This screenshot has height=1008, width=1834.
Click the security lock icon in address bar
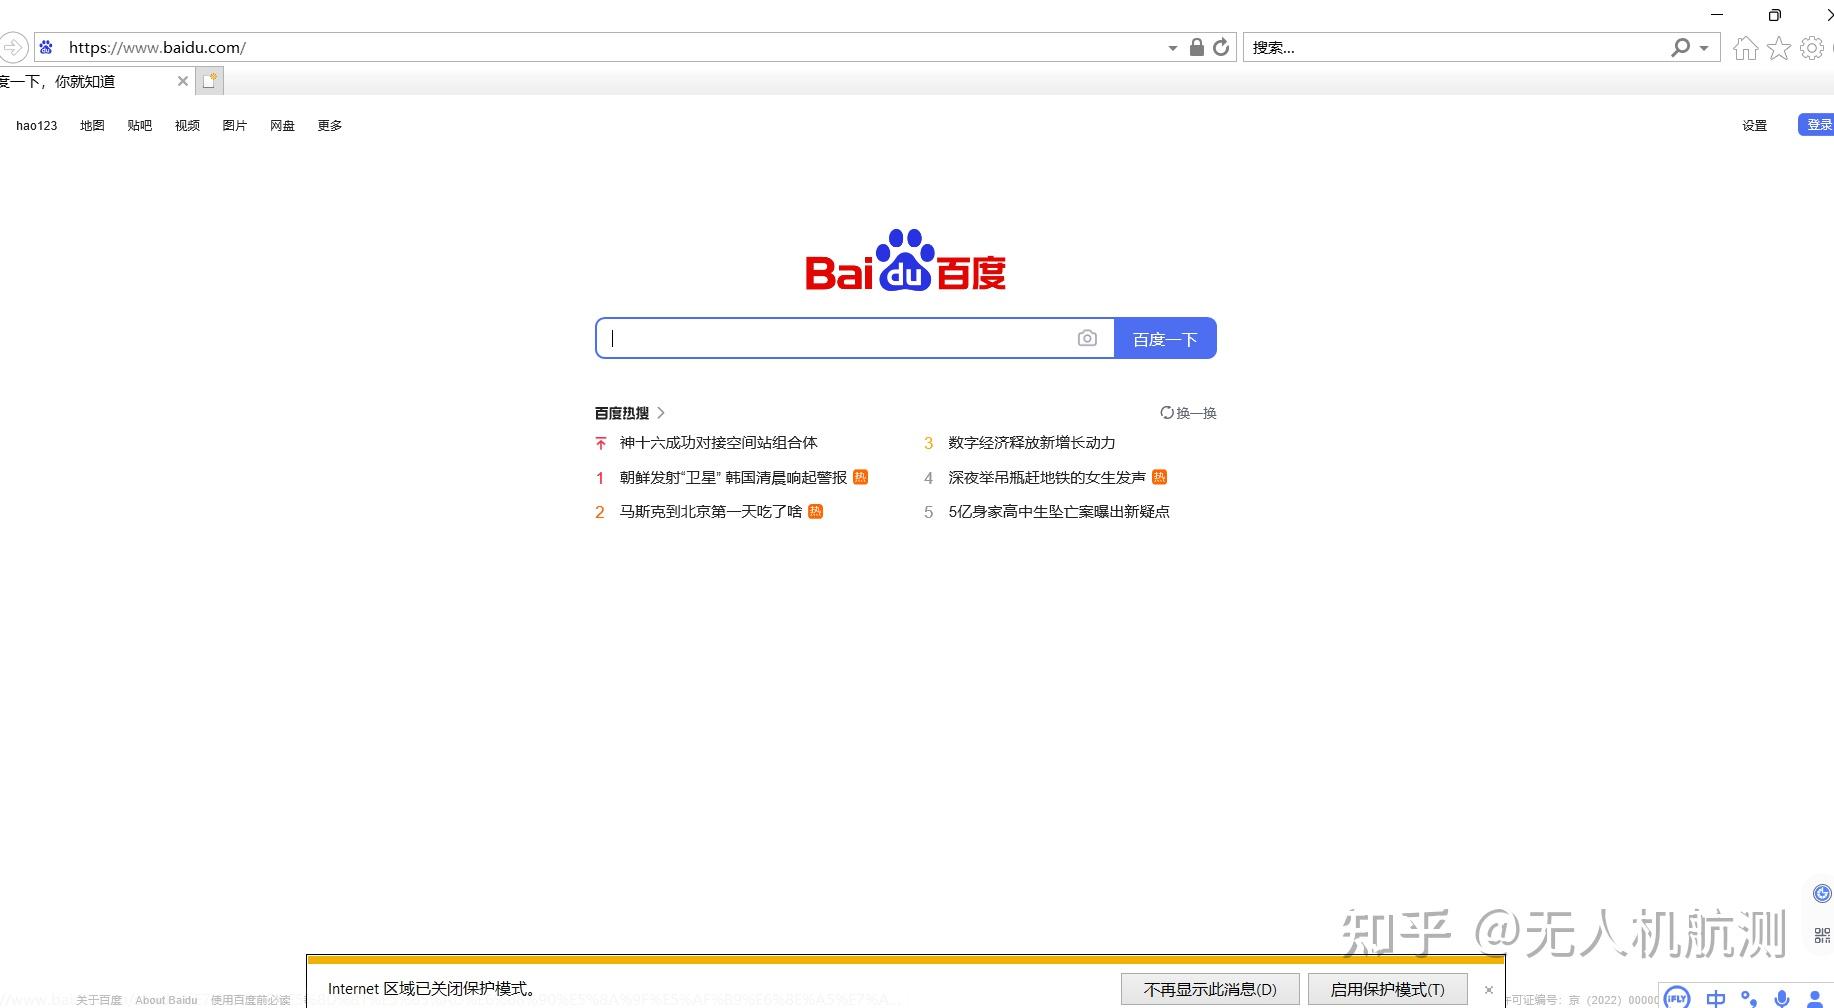[x=1196, y=47]
